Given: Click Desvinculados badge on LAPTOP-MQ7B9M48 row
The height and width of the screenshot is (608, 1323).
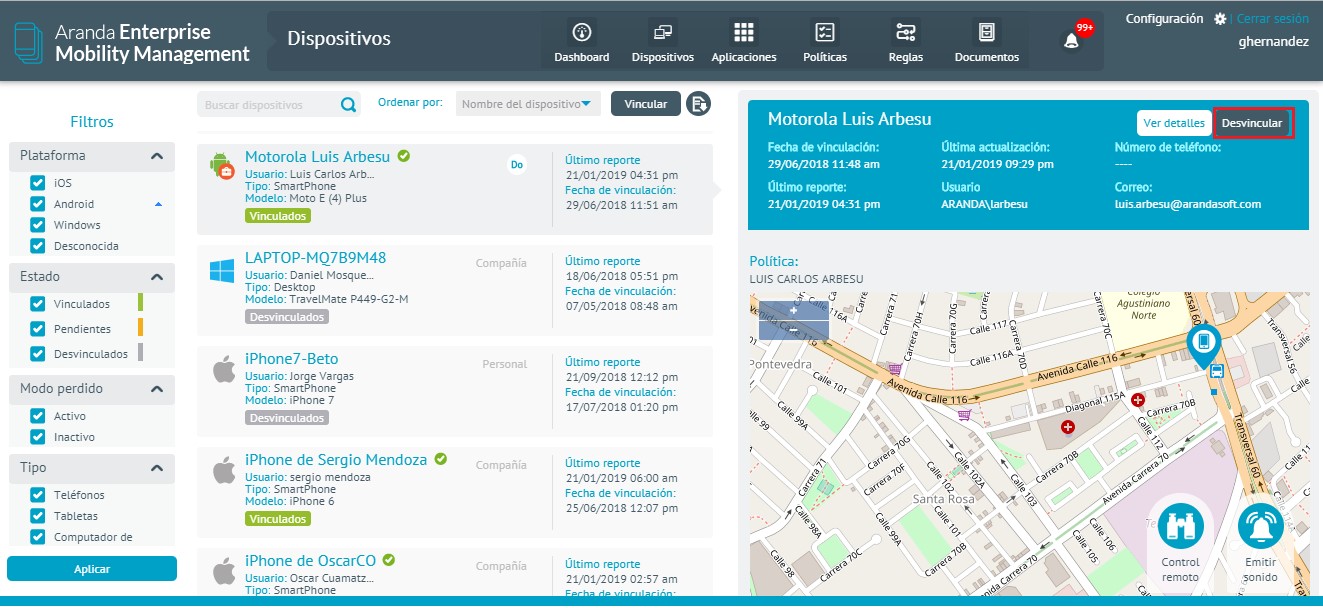Looking at the screenshot, I should [287, 317].
